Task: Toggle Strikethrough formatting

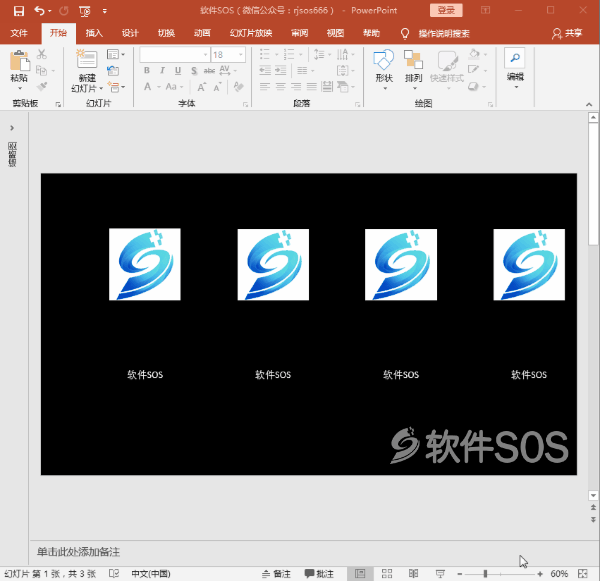Action: (209, 71)
